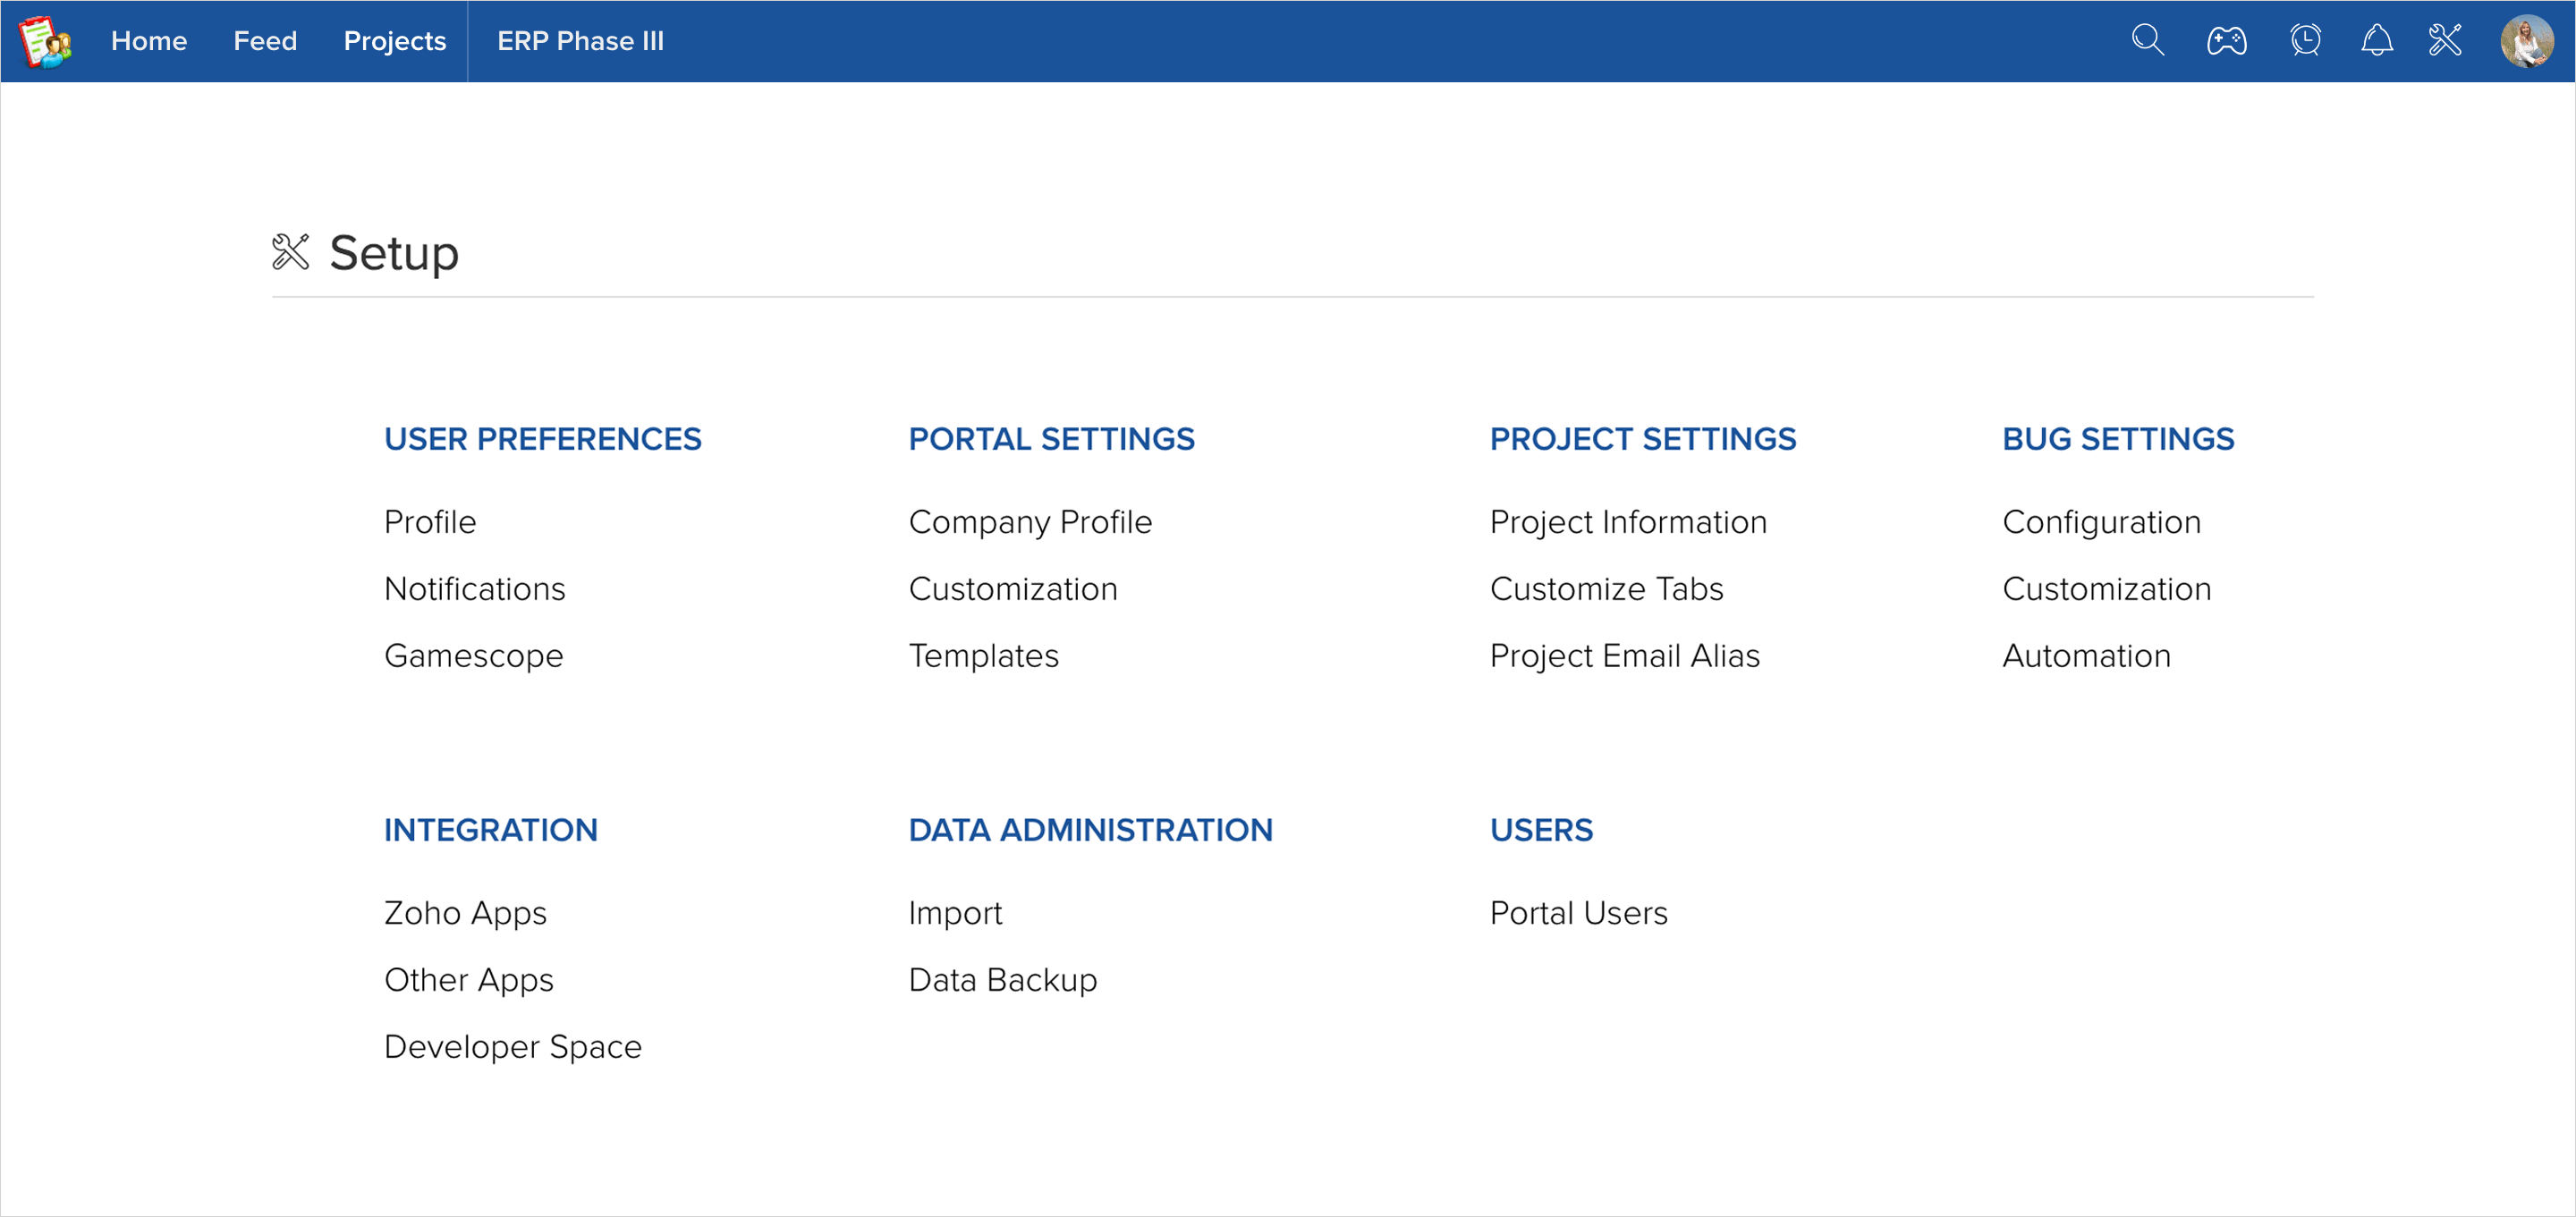The image size is (2576, 1217).
Task: Go to the Home tab
Action: (x=148, y=41)
